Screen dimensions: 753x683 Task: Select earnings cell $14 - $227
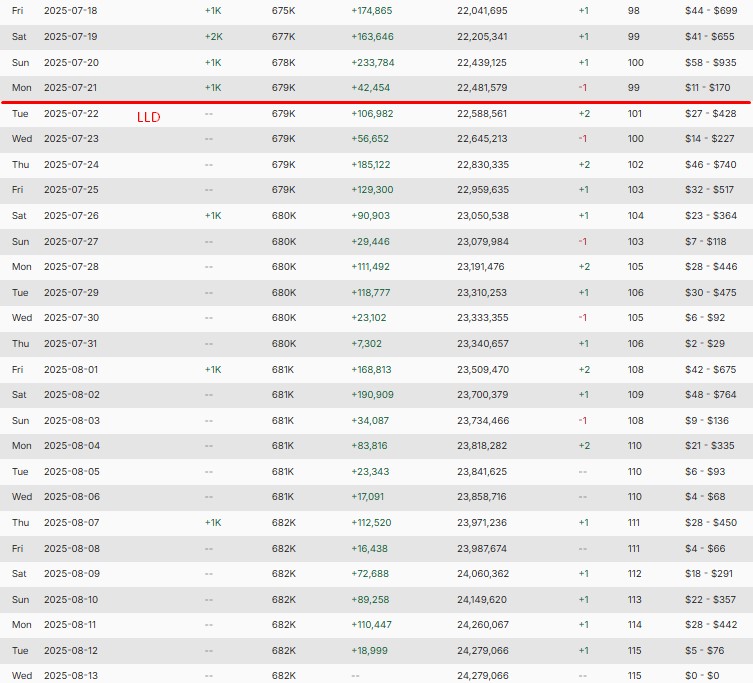coord(709,138)
